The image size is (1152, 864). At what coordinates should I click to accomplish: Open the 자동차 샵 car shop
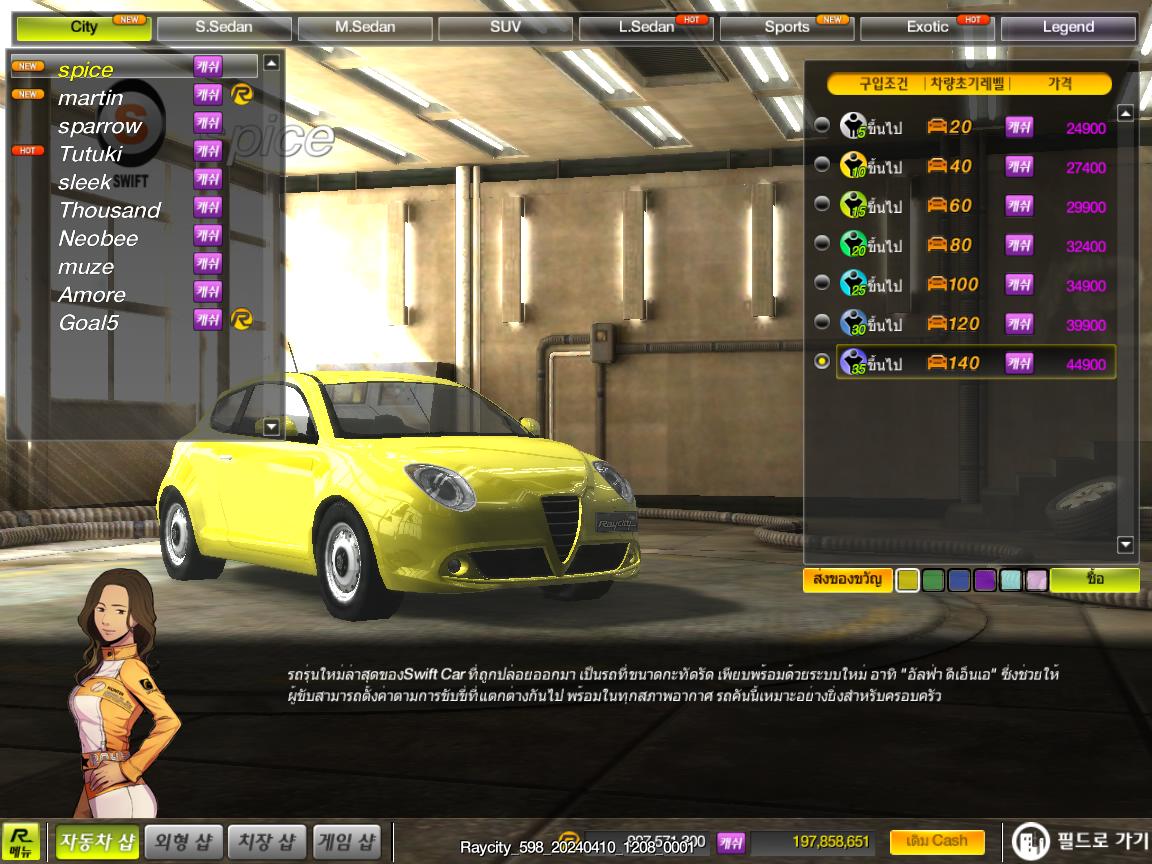click(98, 842)
